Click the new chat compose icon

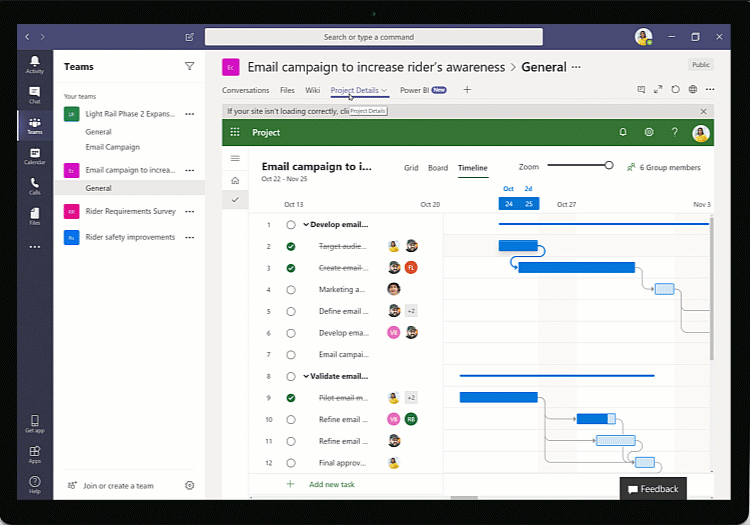point(190,37)
